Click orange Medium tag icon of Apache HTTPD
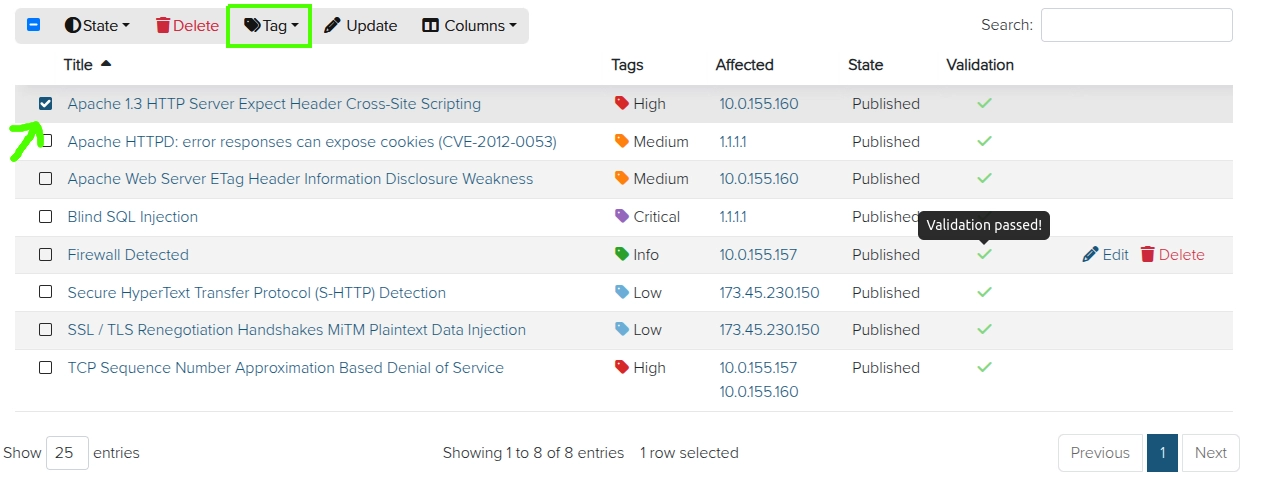The width and height of the screenshot is (1262, 492). pos(621,142)
